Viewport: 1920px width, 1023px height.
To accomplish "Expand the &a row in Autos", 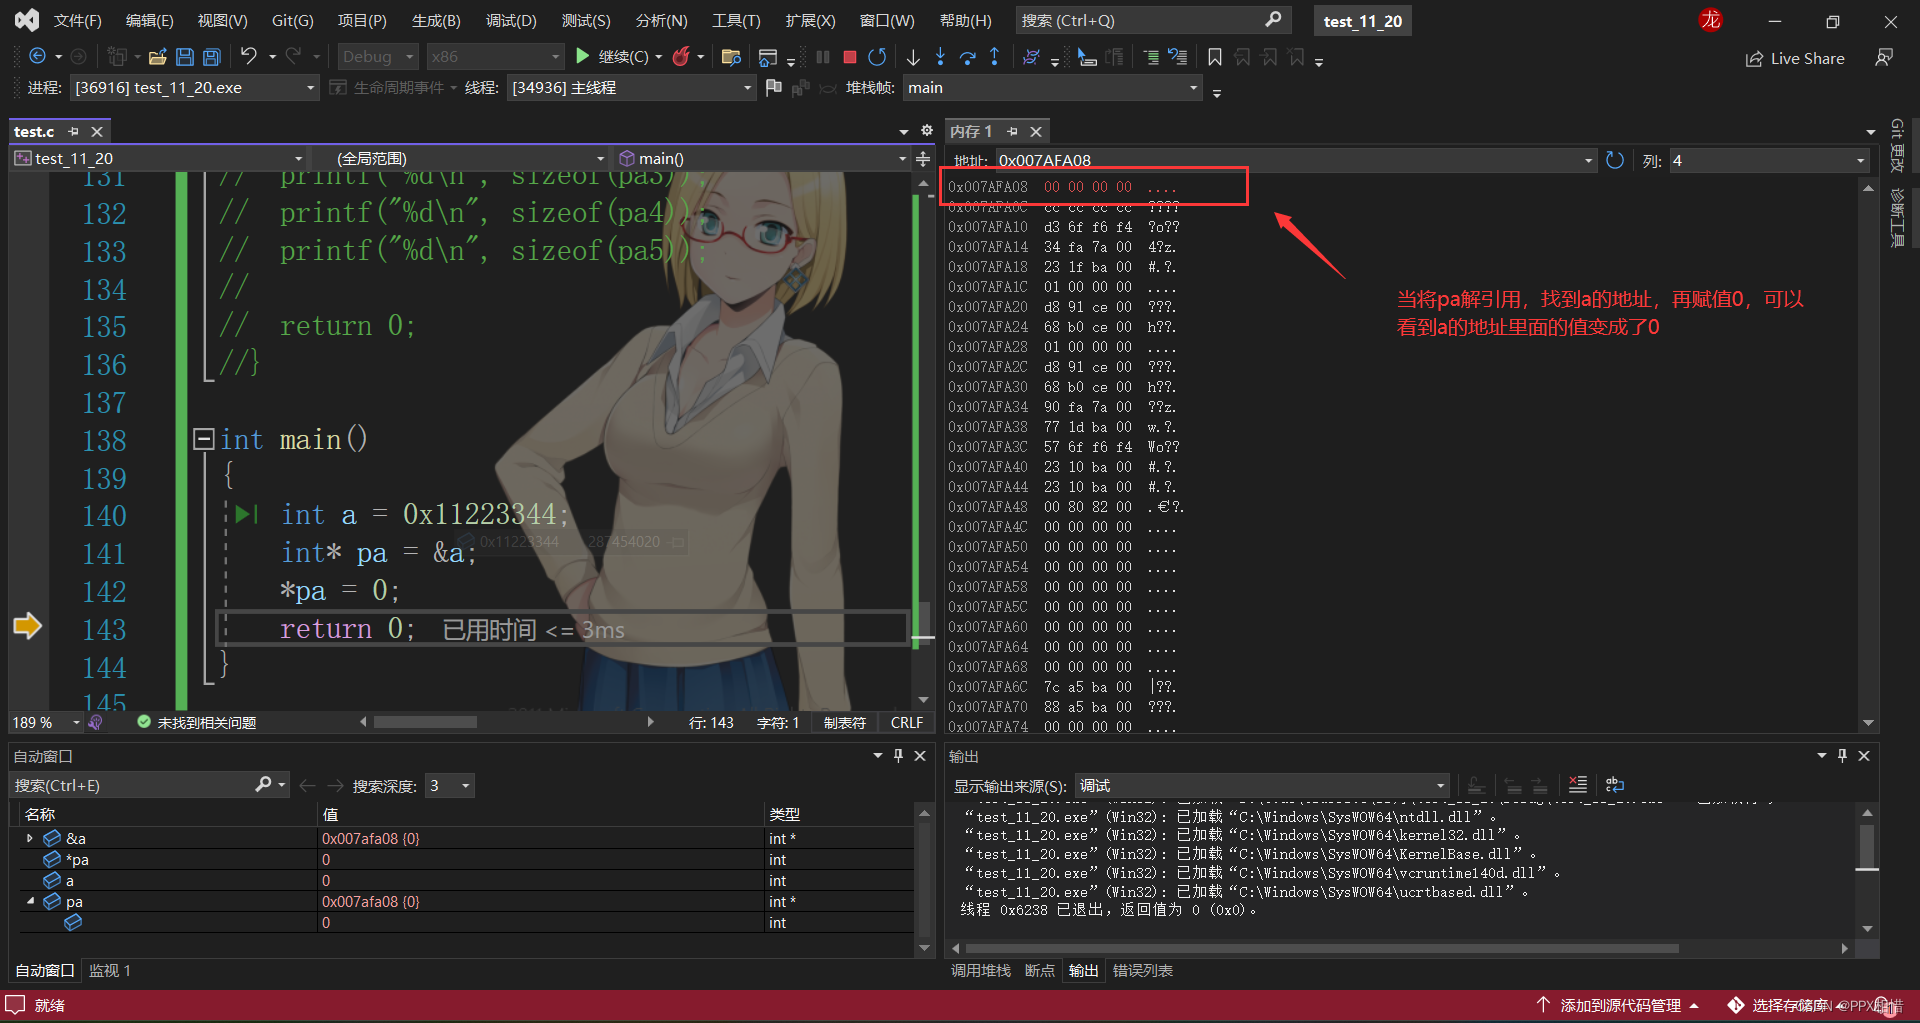I will pos(29,838).
